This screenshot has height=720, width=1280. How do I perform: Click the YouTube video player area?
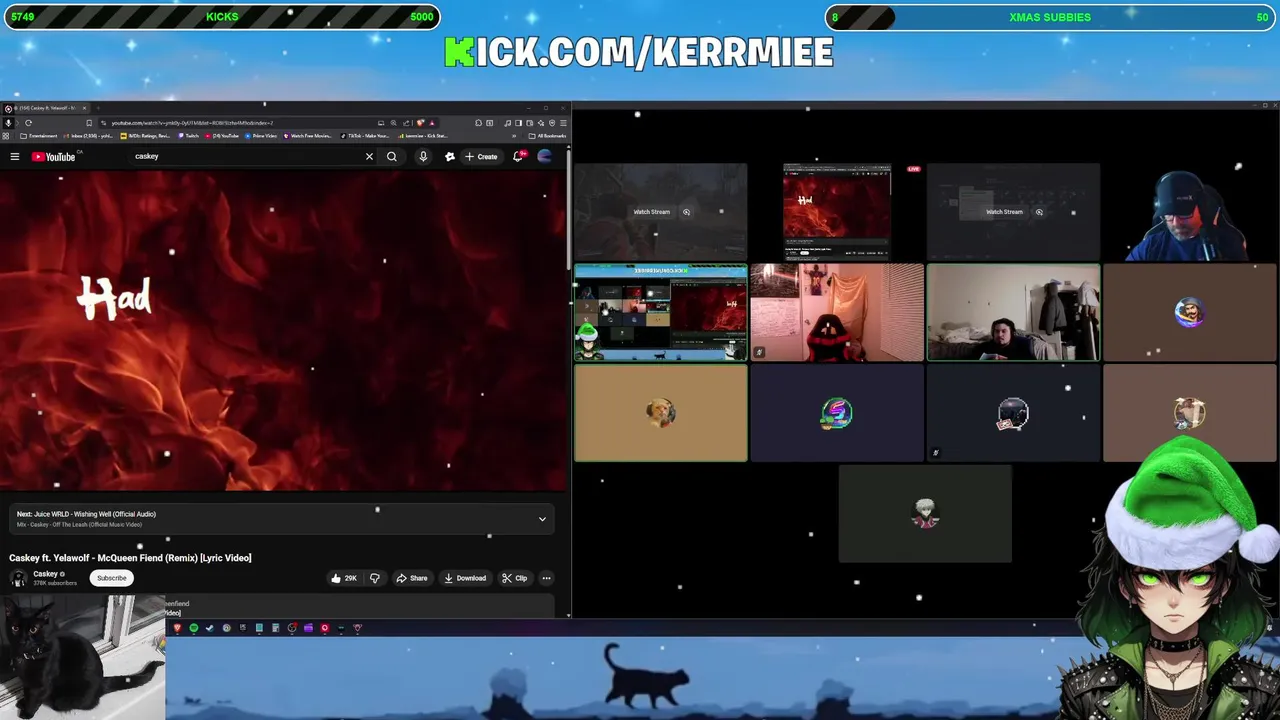[x=284, y=330]
